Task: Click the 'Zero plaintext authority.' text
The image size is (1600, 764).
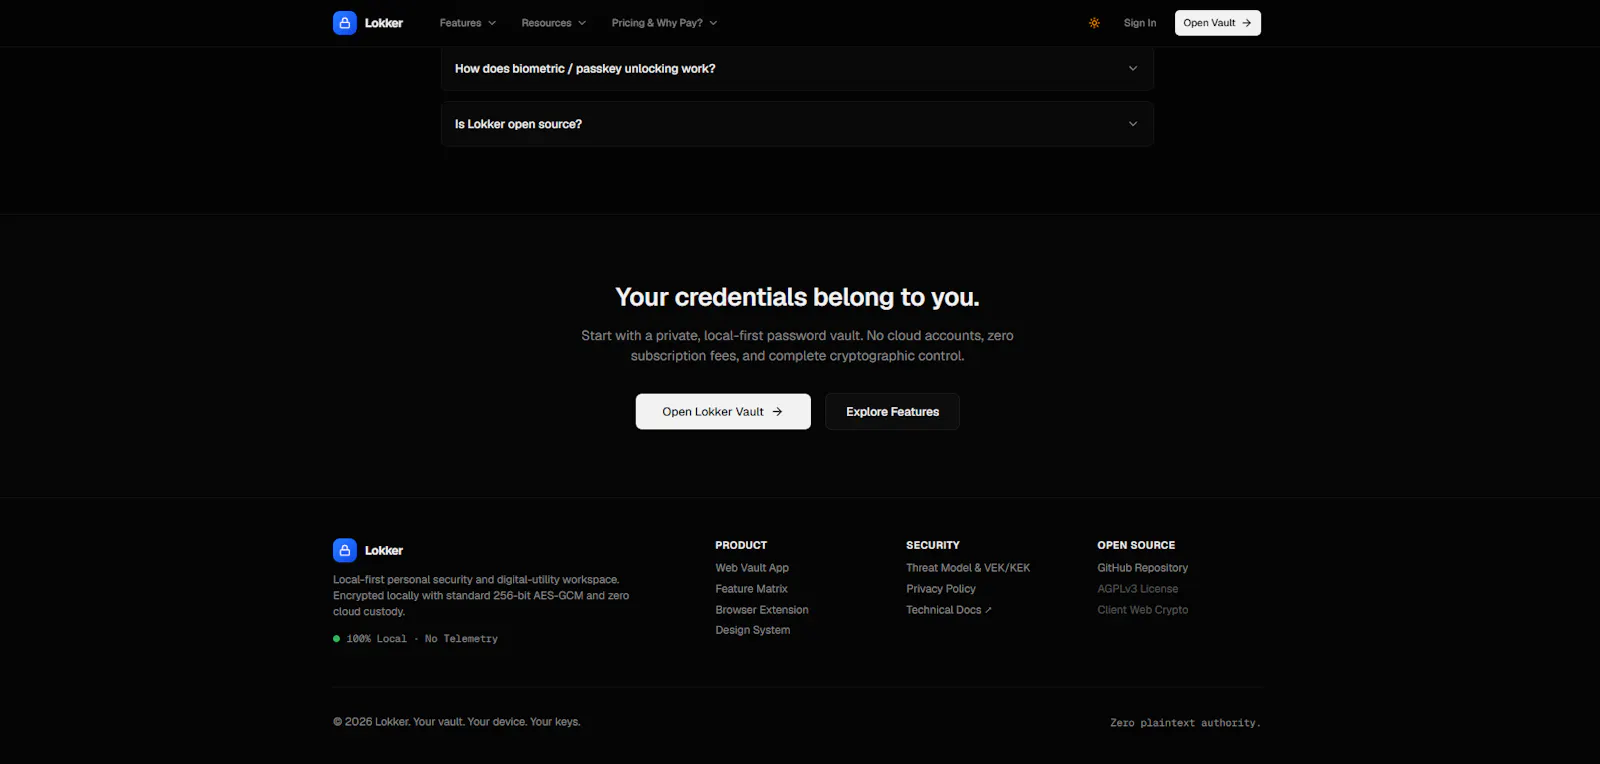Action: pos(1185,723)
